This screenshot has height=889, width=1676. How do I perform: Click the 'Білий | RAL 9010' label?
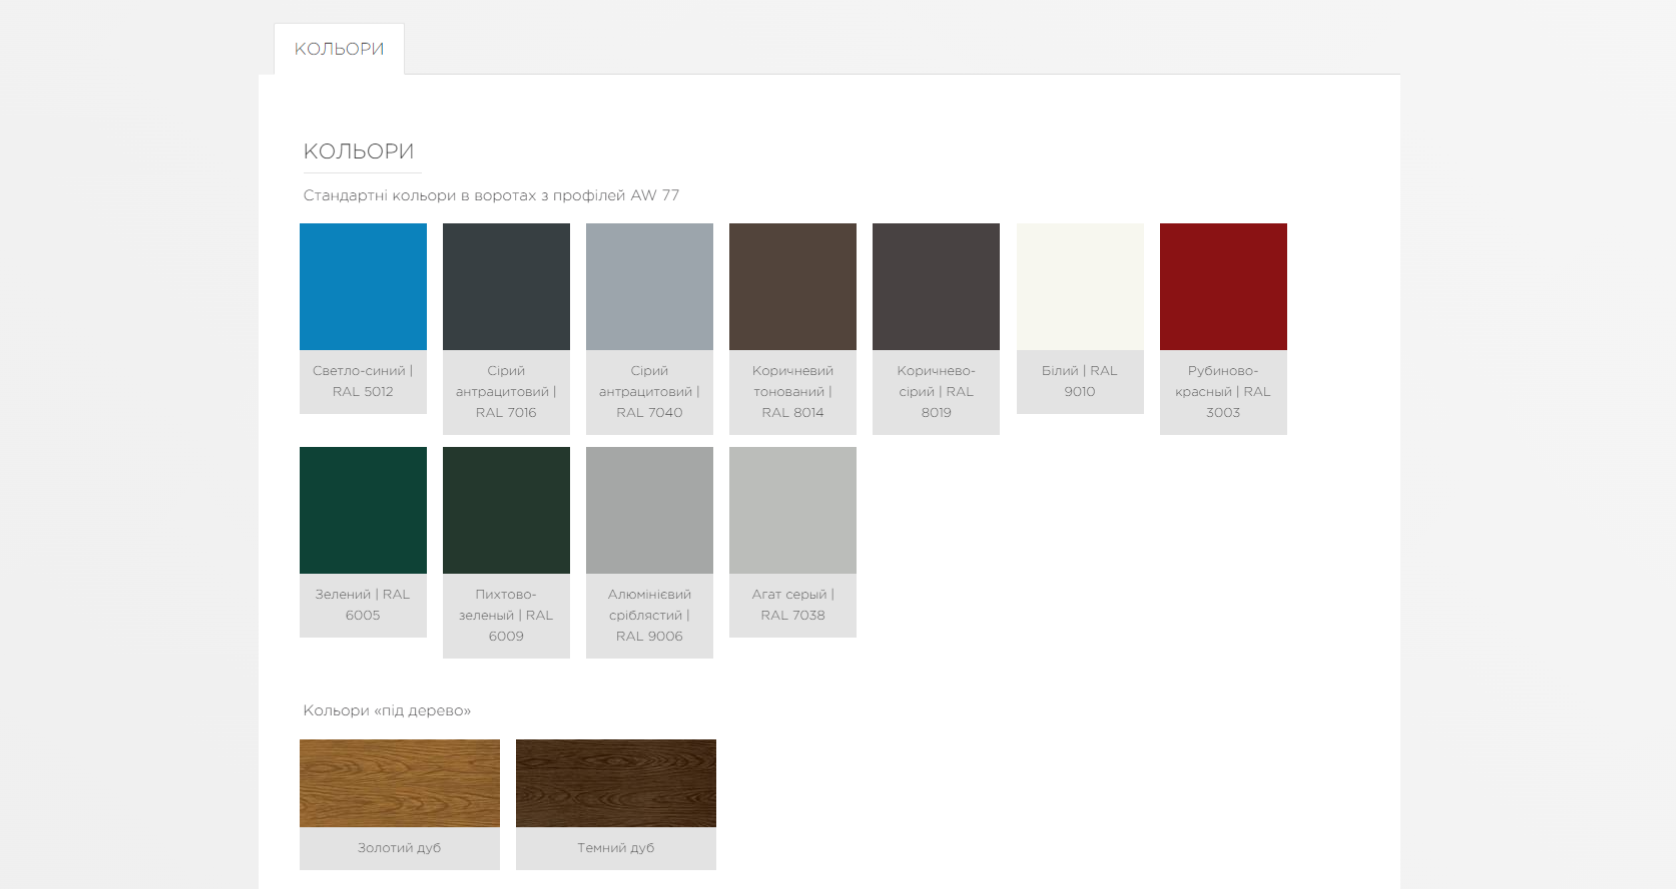1080,381
